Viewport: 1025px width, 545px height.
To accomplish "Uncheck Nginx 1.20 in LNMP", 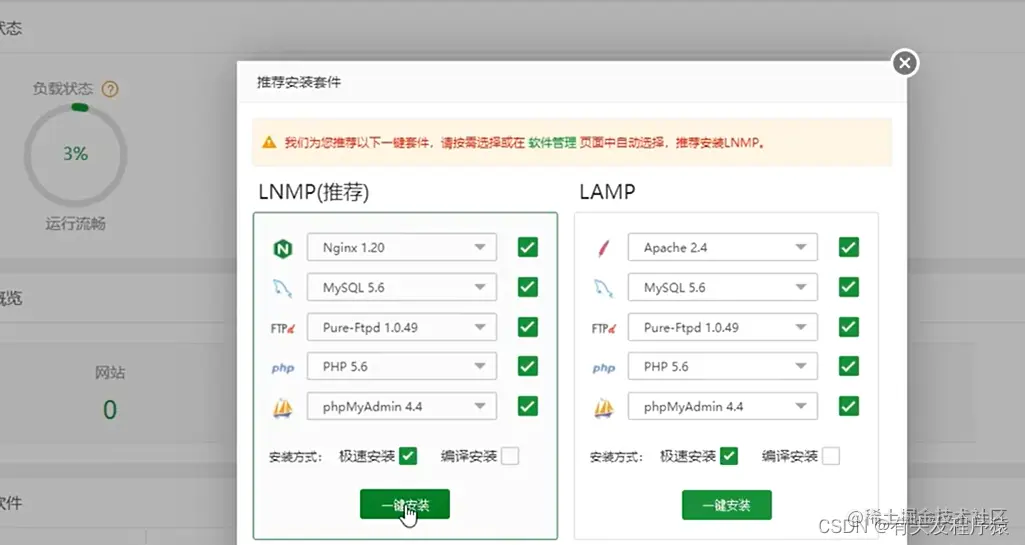I will (x=528, y=247).
